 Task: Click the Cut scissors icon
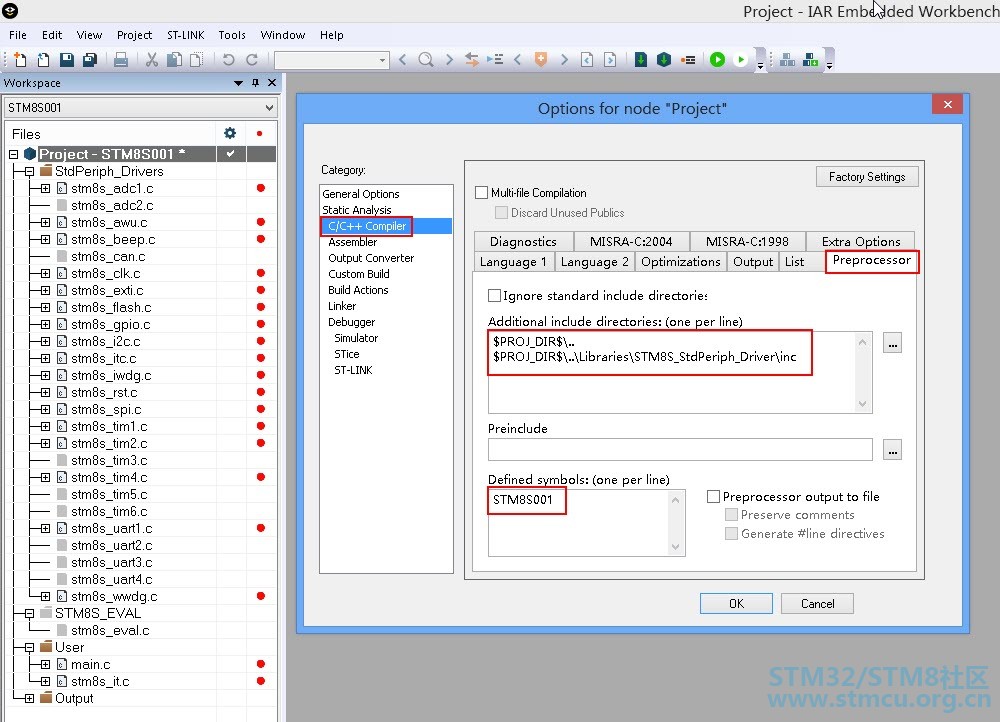click(152, 60)
